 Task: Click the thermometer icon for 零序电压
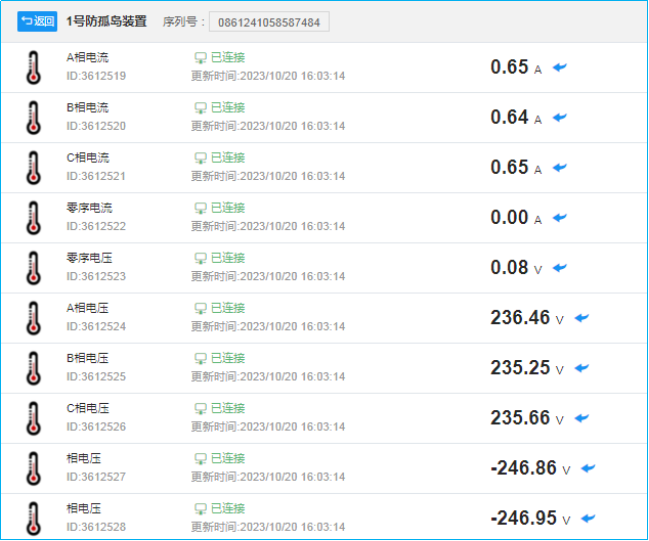(34, 268)
